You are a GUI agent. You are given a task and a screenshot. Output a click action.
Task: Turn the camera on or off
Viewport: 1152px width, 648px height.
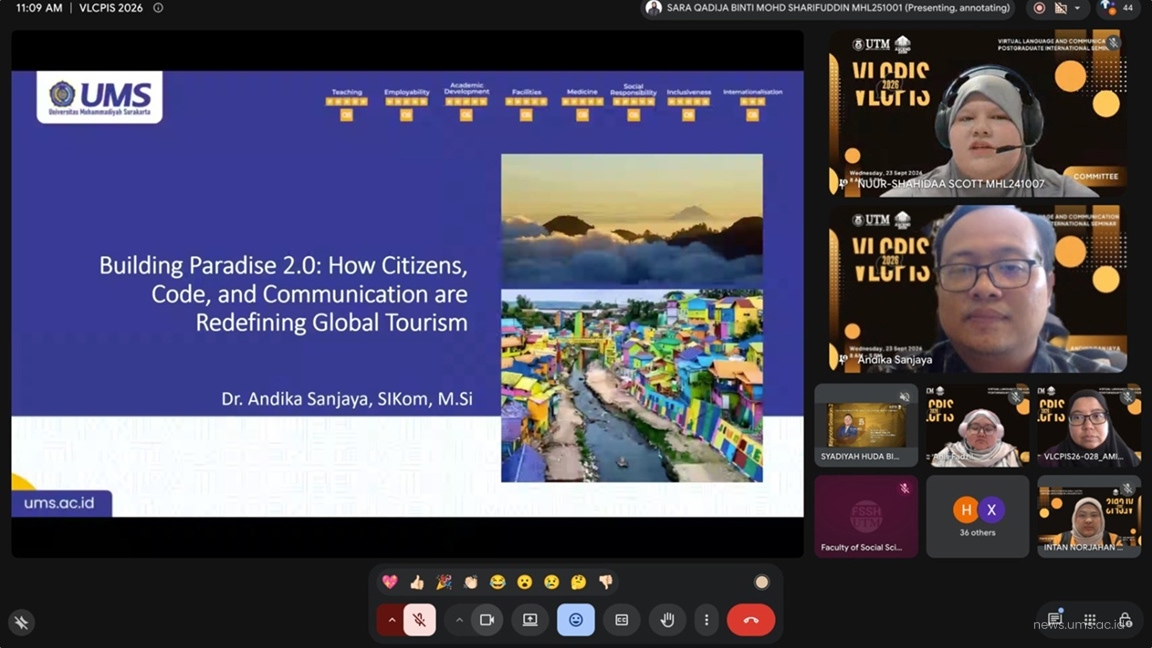(487, 620)
